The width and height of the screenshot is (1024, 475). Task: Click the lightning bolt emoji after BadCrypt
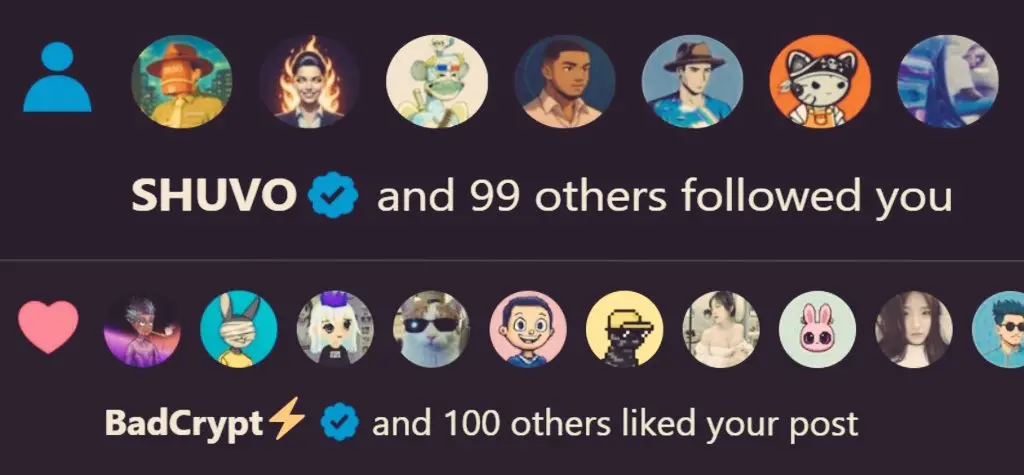[x=287, y=418]
